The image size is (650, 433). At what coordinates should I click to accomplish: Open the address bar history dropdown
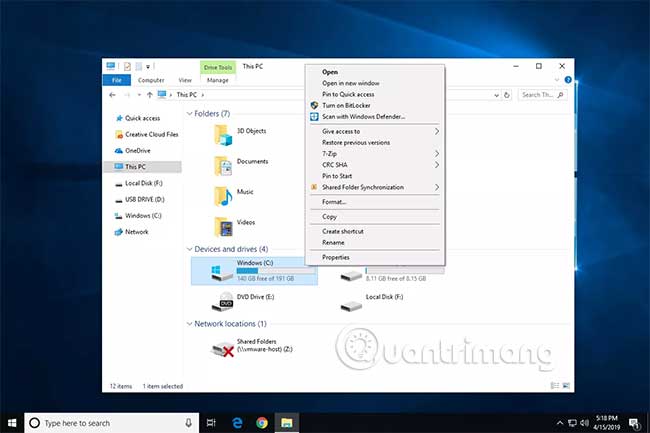[496, 95]
